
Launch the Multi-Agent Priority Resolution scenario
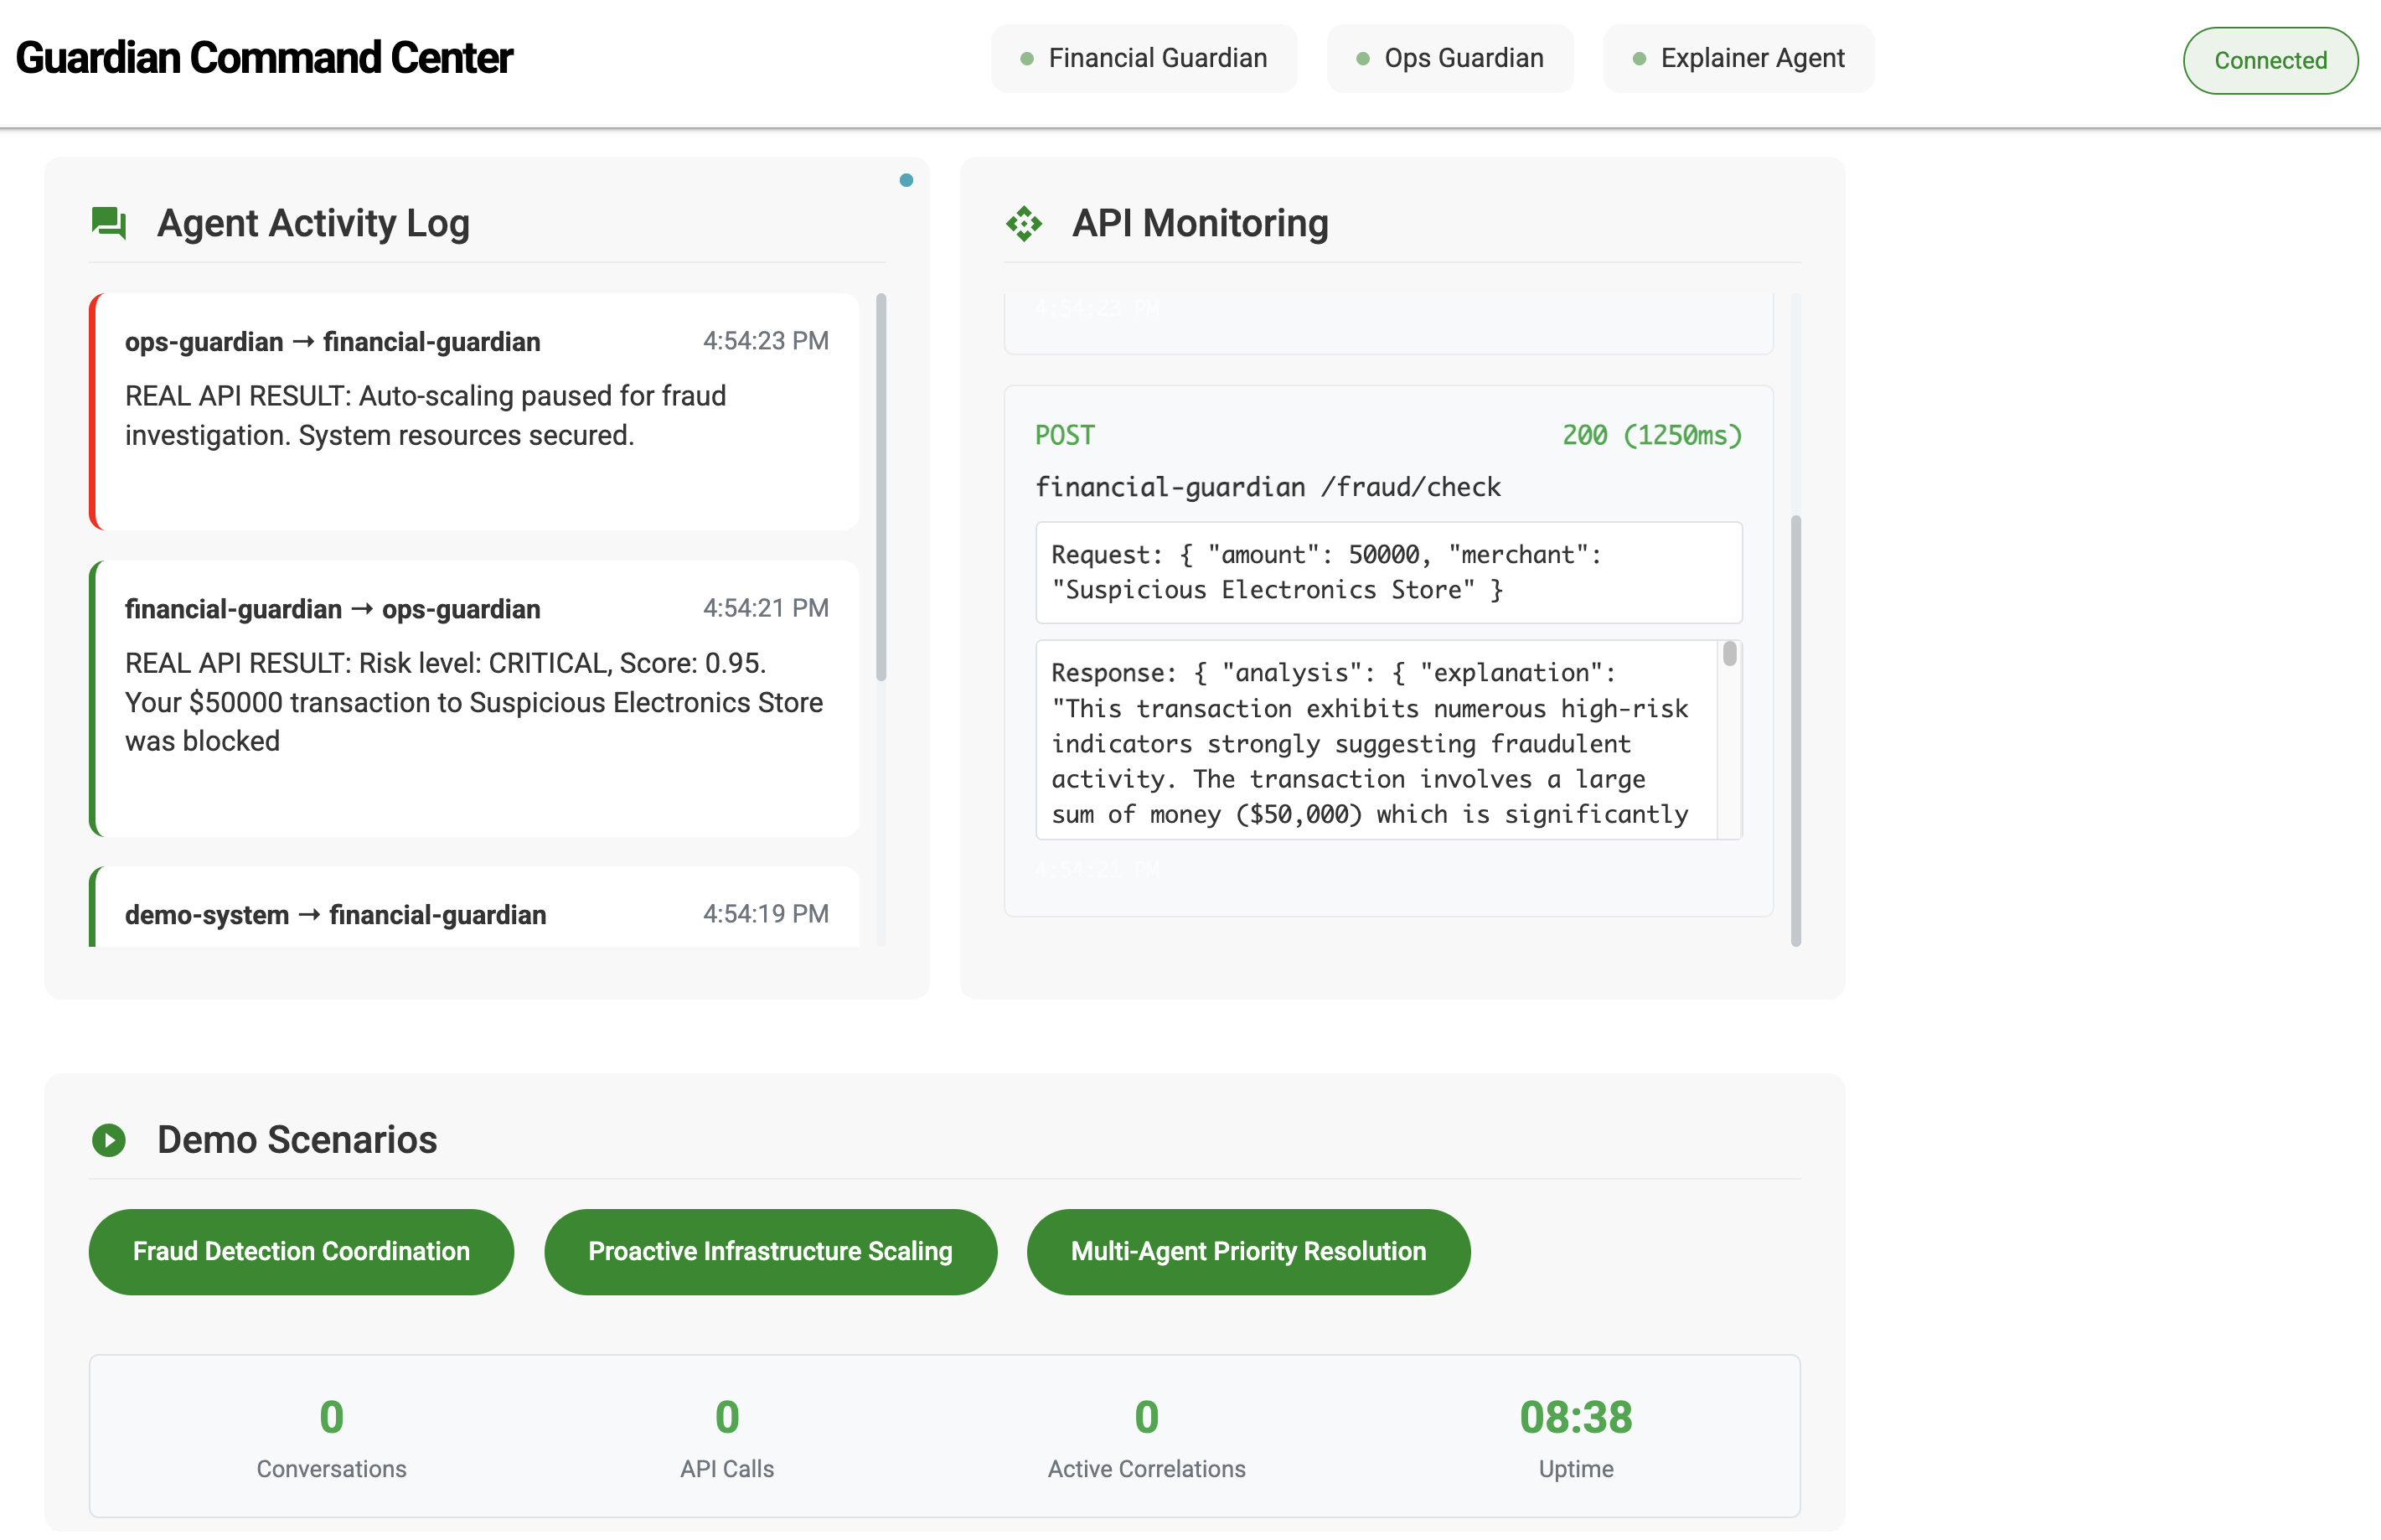pos(1248,1251)
